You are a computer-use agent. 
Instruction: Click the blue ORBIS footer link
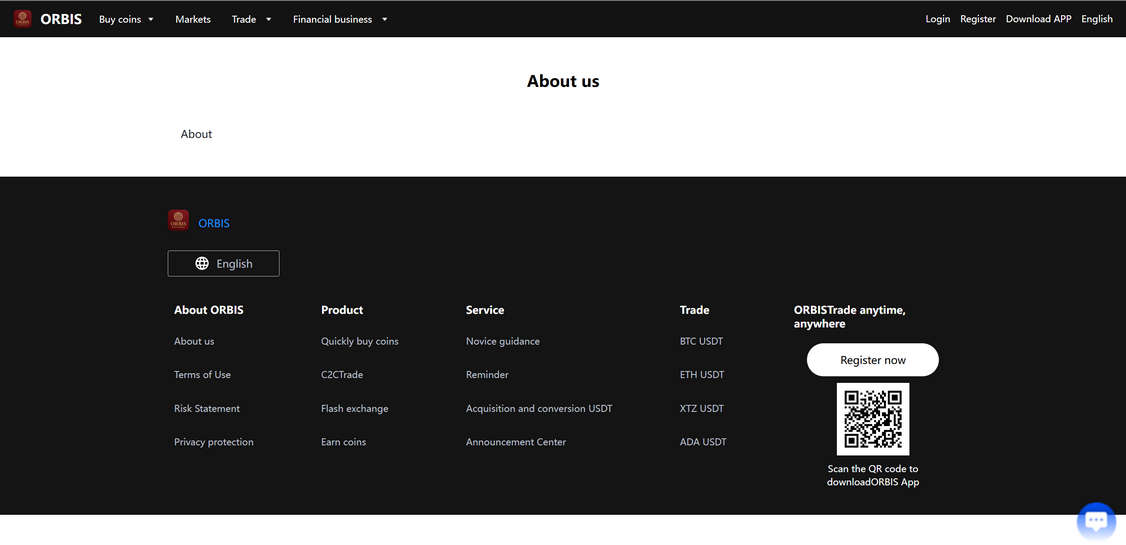(214, 223)
